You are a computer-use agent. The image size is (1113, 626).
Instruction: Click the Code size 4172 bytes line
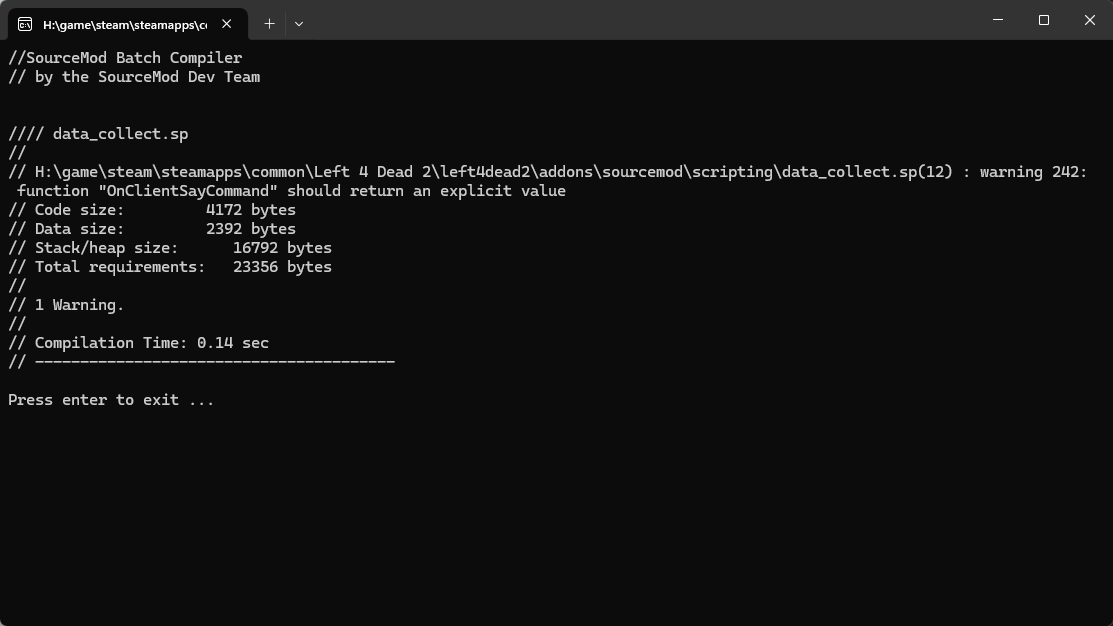152,210
